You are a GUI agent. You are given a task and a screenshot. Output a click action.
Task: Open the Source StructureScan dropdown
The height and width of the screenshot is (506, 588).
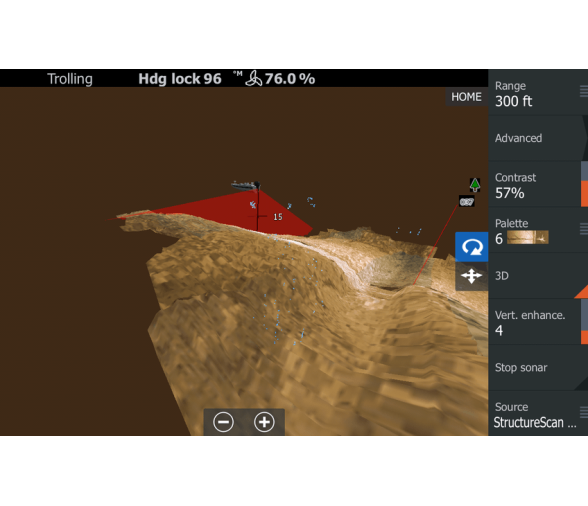point(538,414)
